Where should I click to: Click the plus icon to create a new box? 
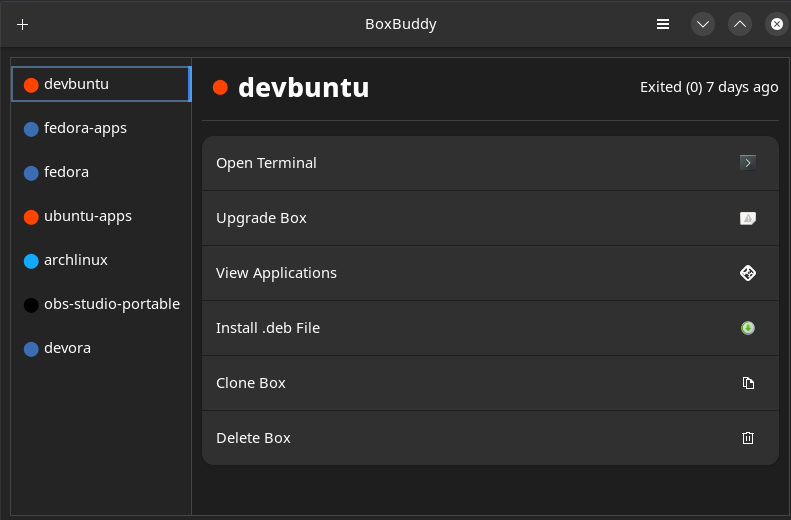(x=23, y=24)
